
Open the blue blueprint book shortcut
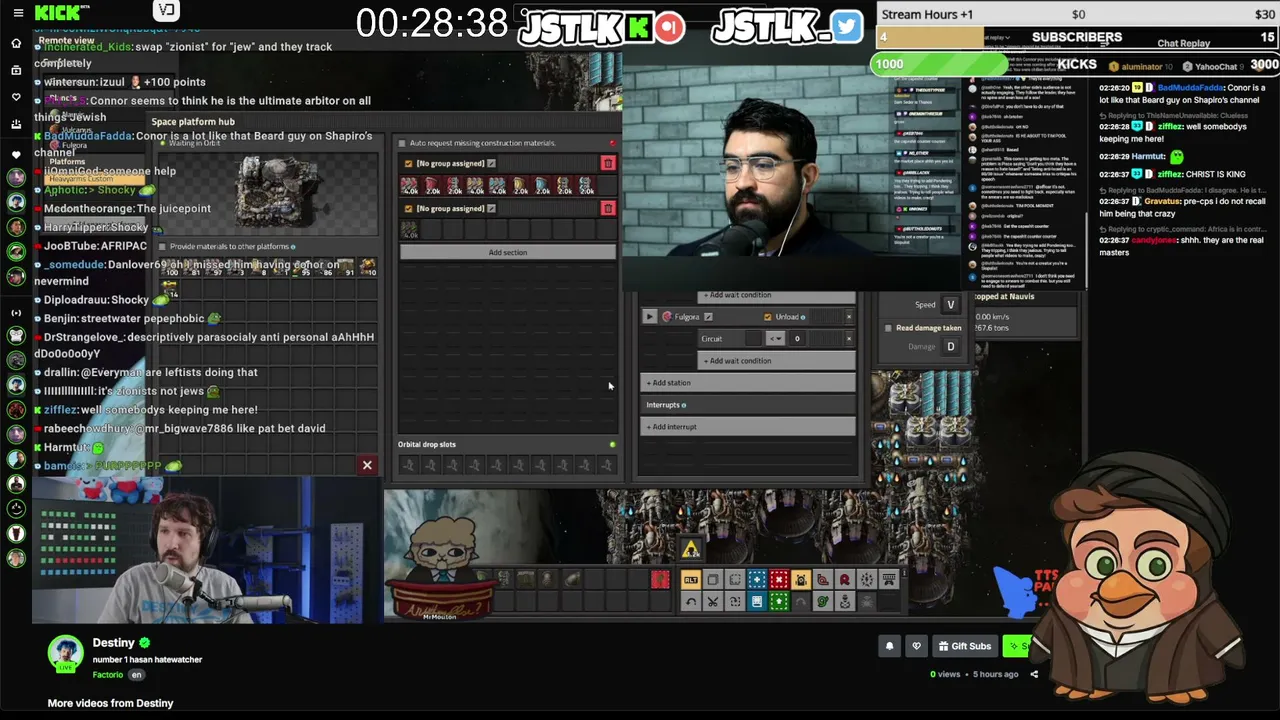tap(757, 601)
